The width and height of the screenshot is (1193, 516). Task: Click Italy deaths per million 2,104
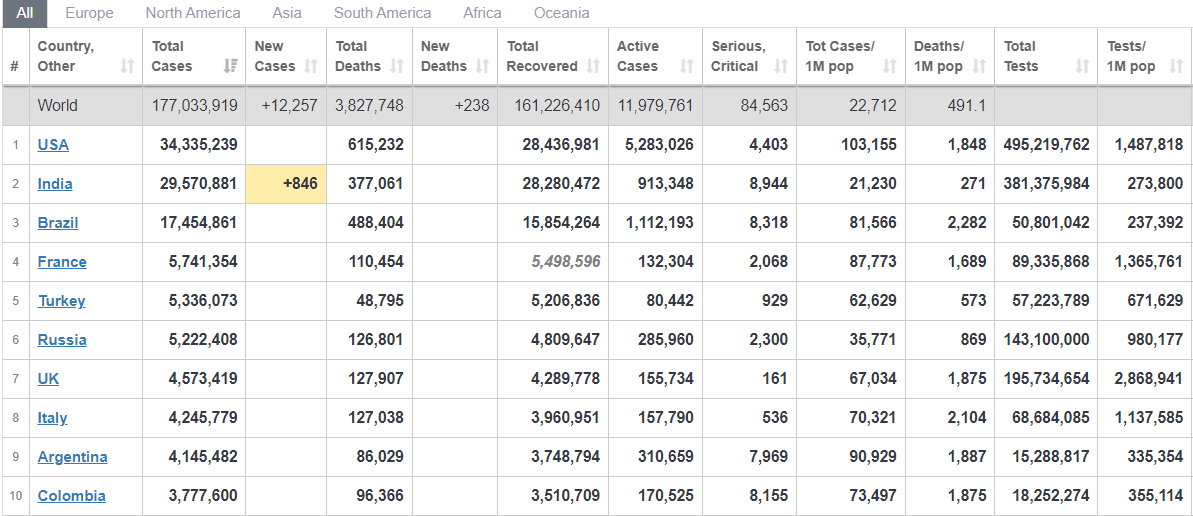coord(967,418)
